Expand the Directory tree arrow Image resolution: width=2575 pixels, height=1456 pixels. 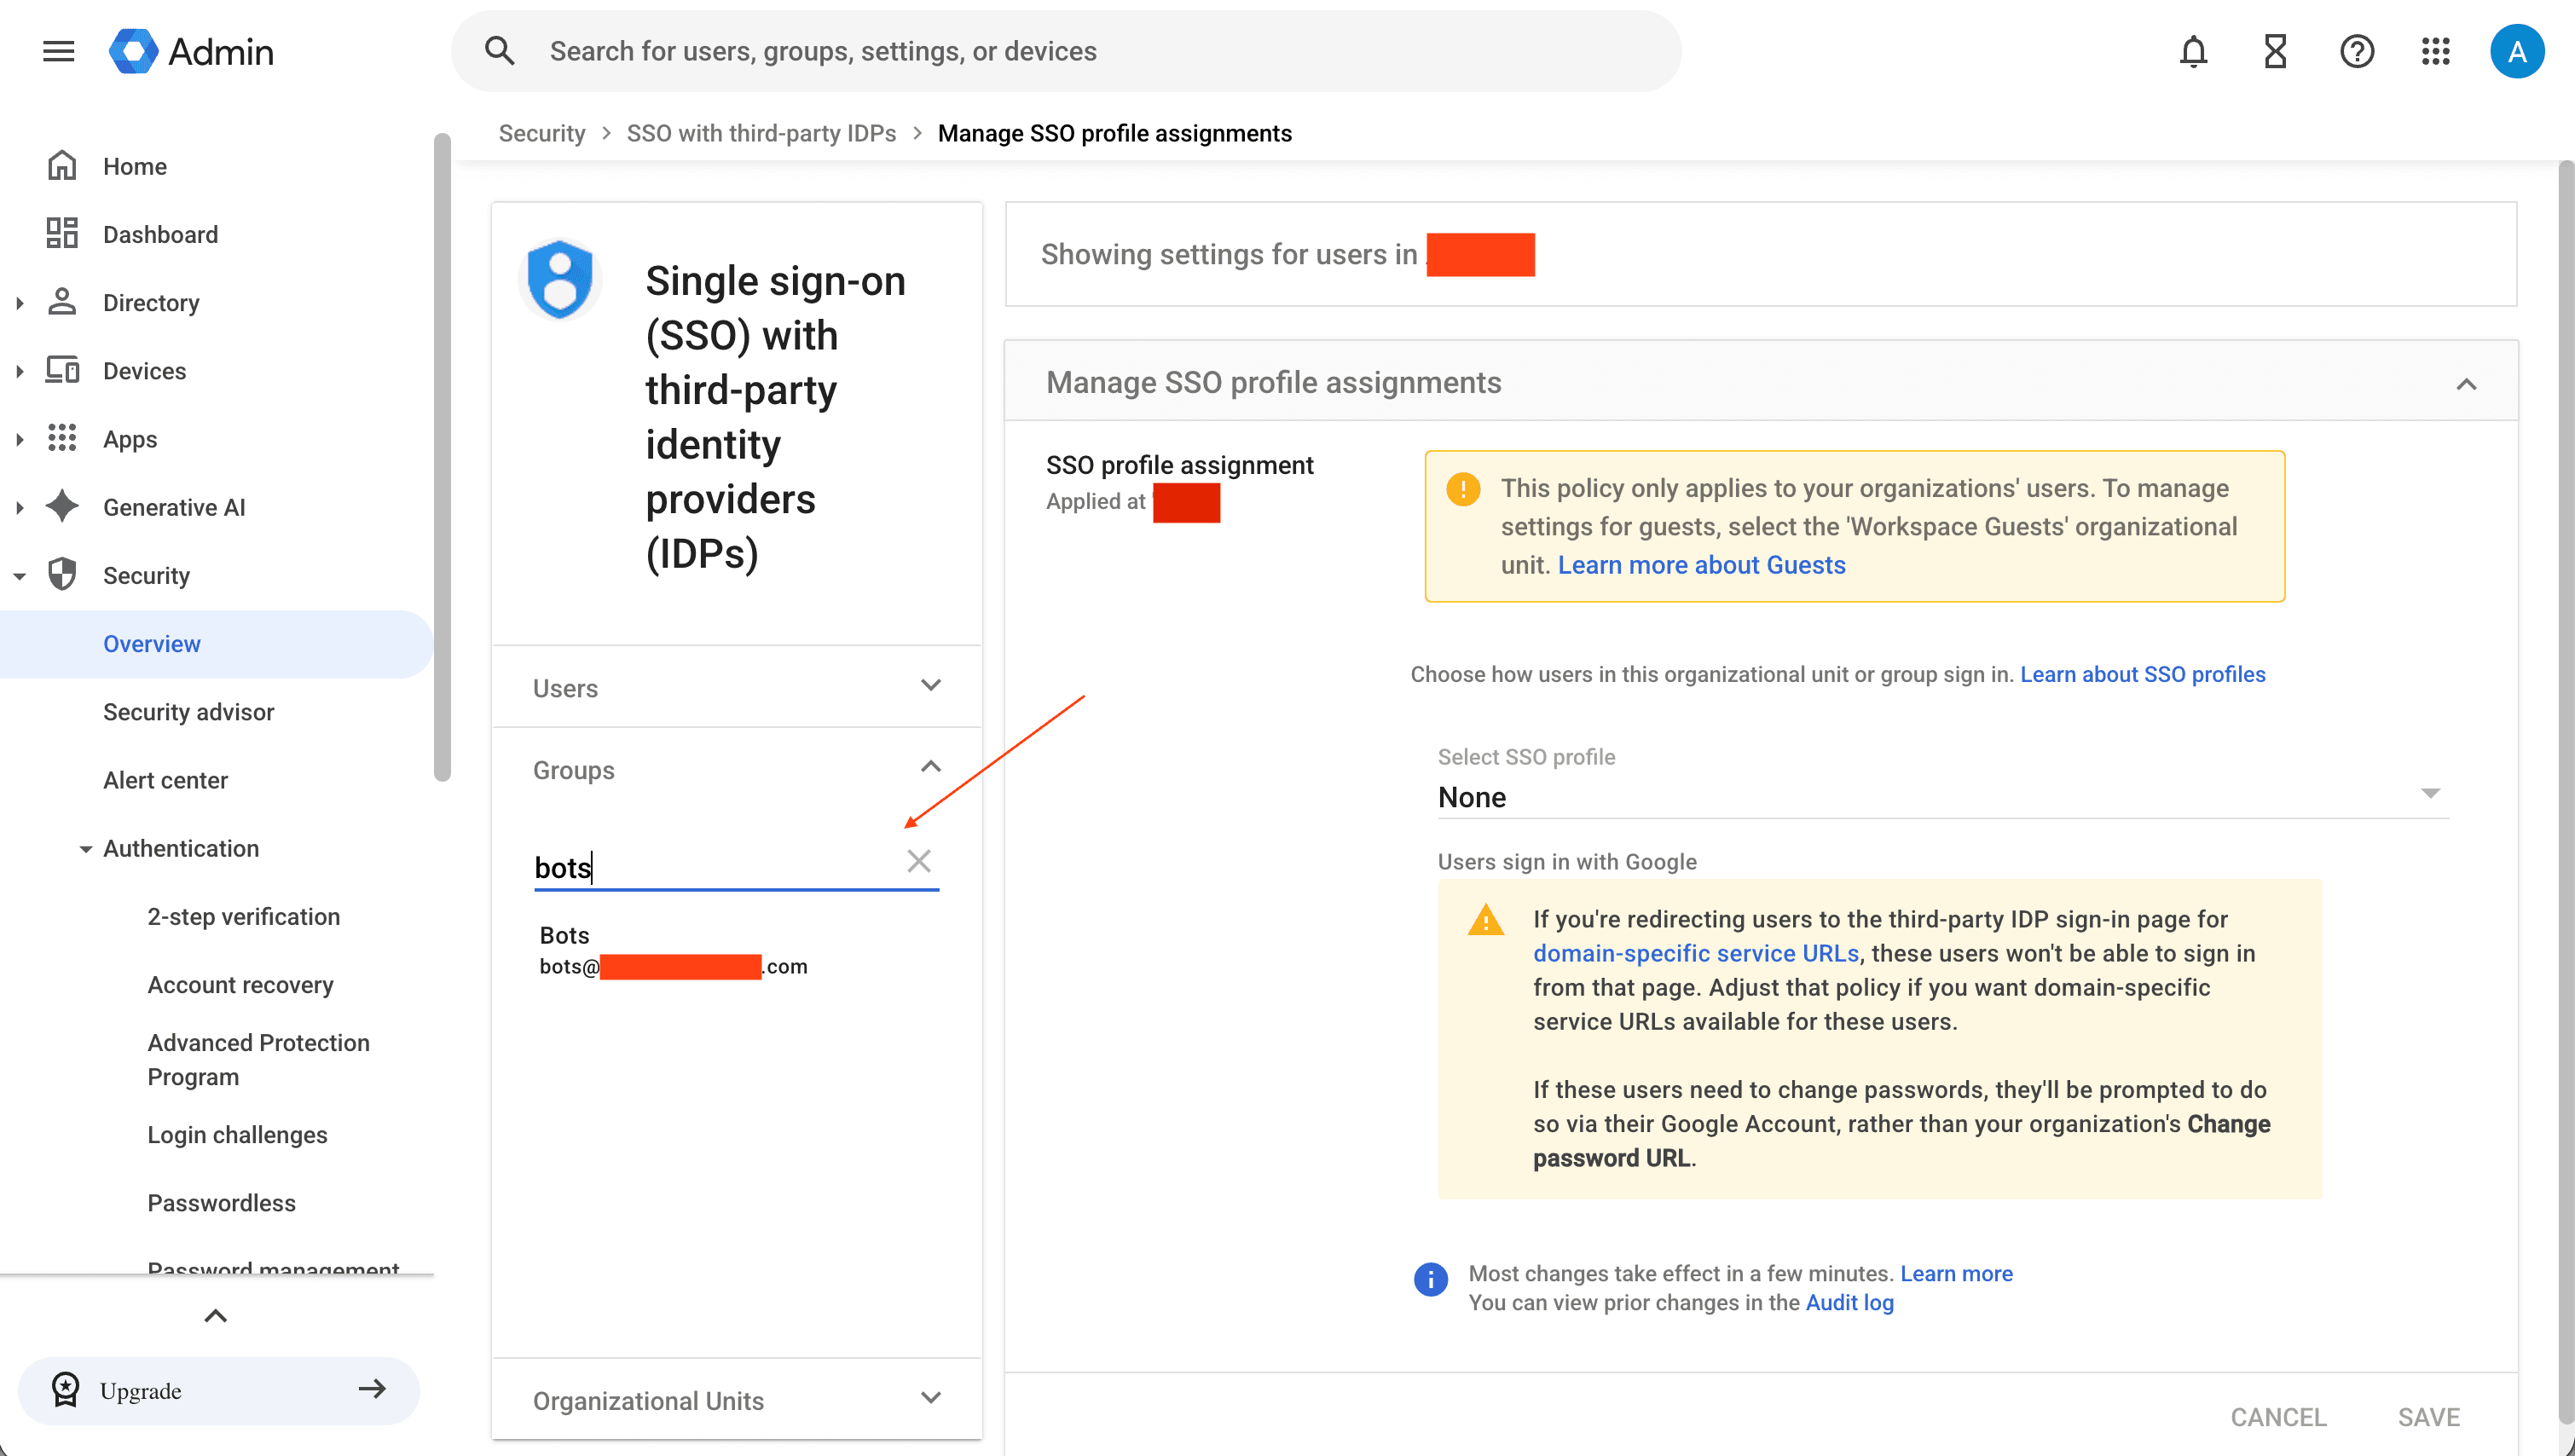click(x=20, y=302)
